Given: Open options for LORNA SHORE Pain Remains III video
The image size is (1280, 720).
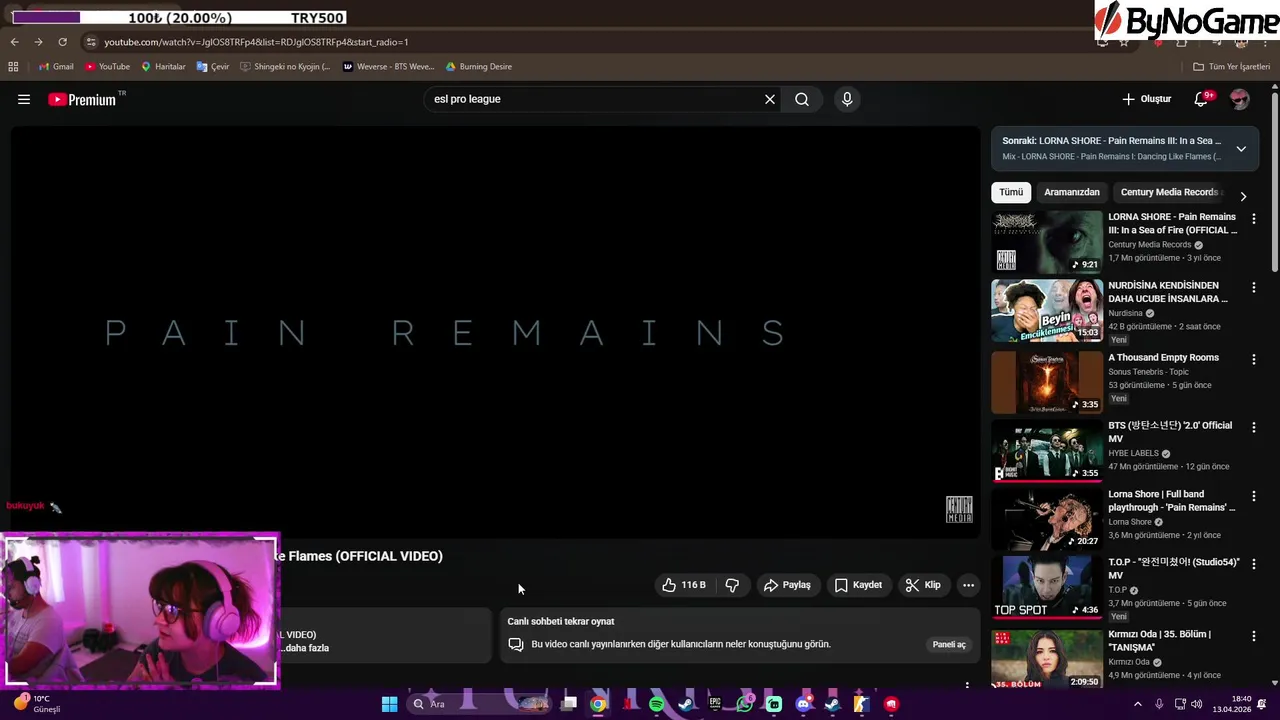Looking at the screenshot, I should click(1253, 218).
